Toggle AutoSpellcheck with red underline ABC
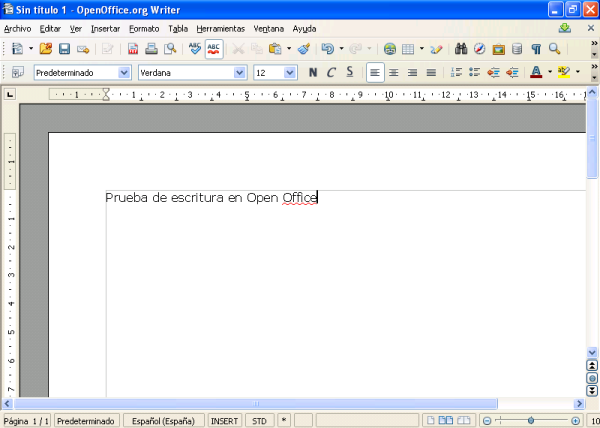 click(x=214, y=48)
